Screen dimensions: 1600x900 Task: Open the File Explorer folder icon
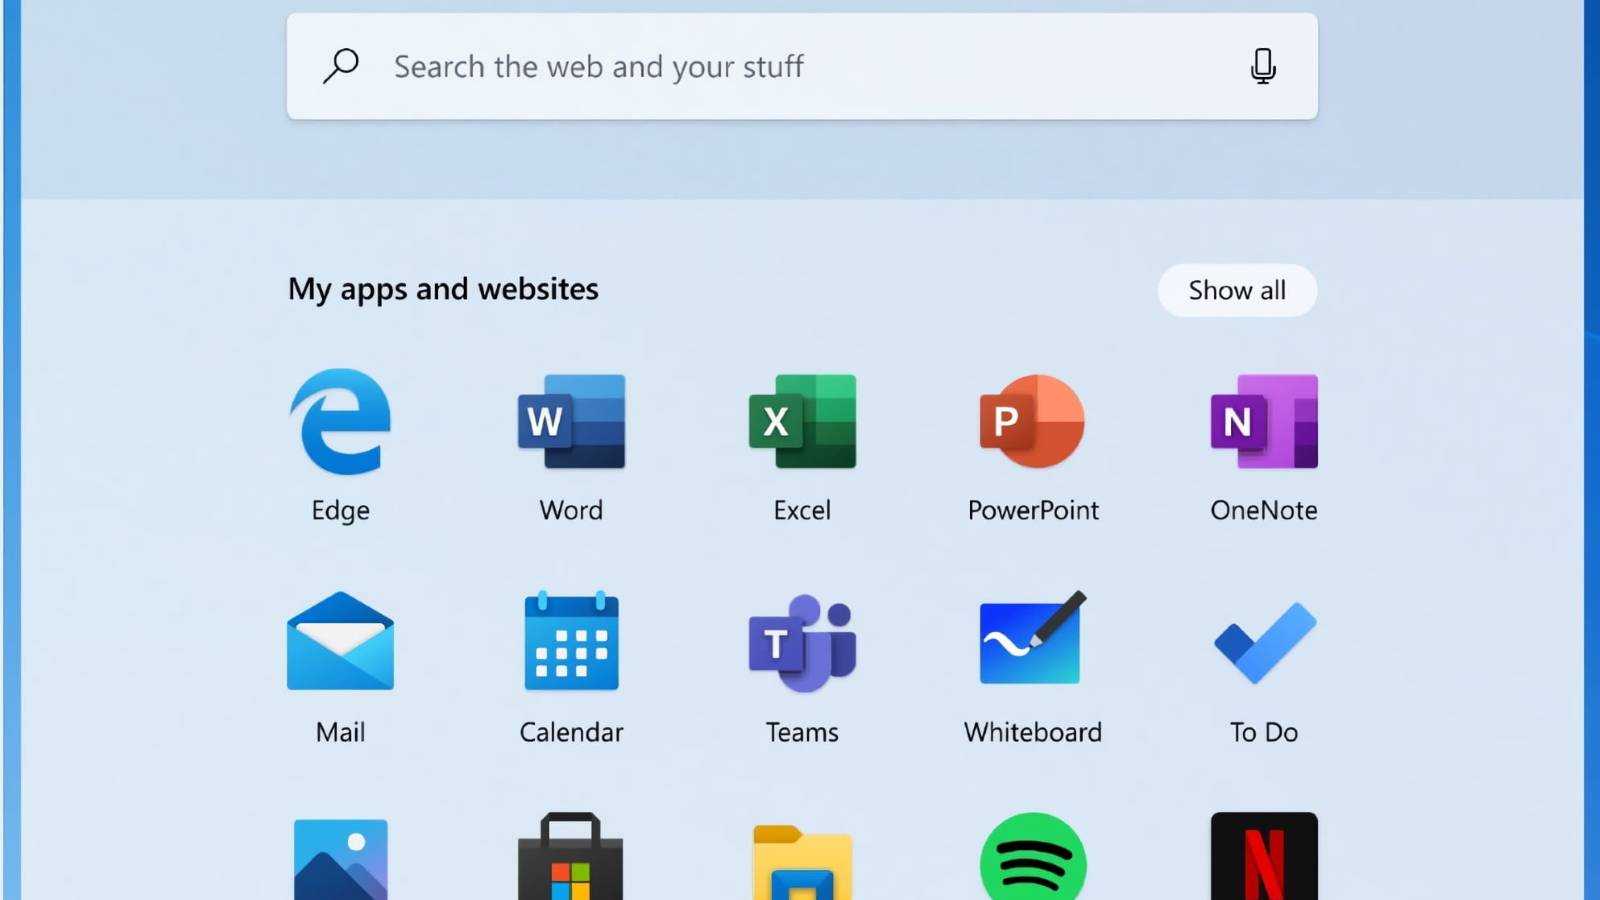802,862
